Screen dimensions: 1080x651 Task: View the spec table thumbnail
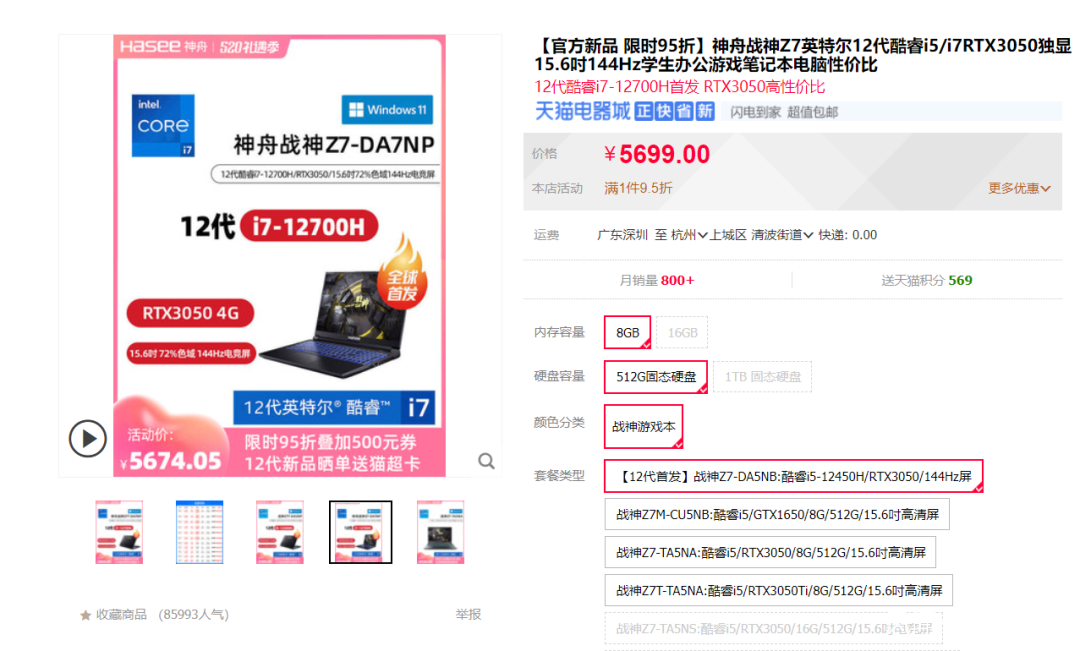click(x=199, y=532)
